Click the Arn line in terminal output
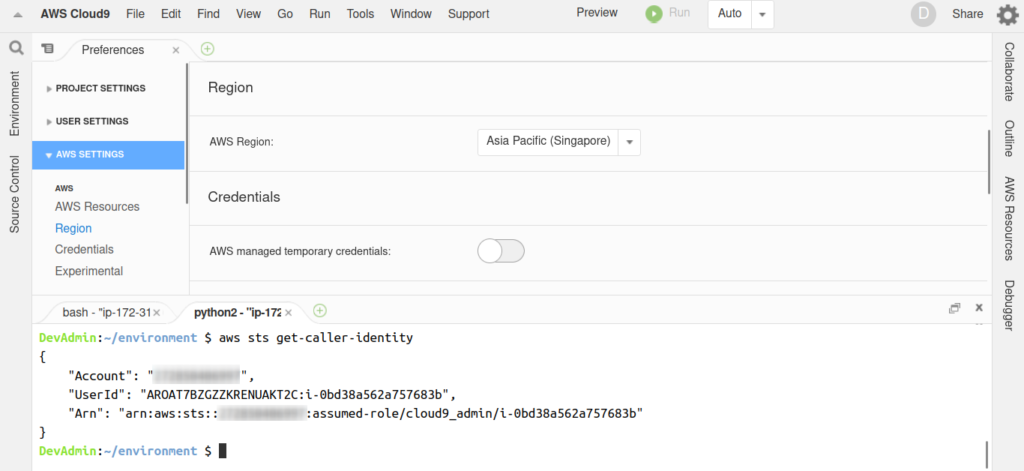The image size is (1024, 471). [x=356, y=414]
